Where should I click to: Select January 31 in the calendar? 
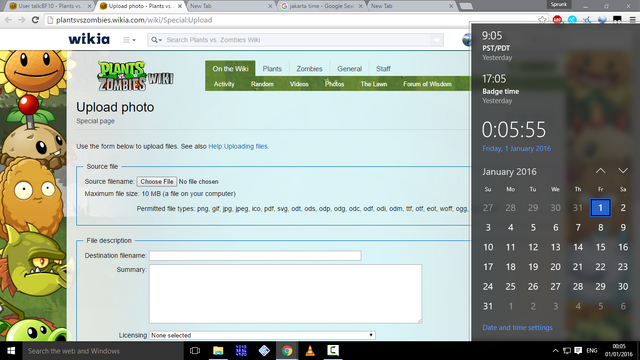(x=488, y=306)
